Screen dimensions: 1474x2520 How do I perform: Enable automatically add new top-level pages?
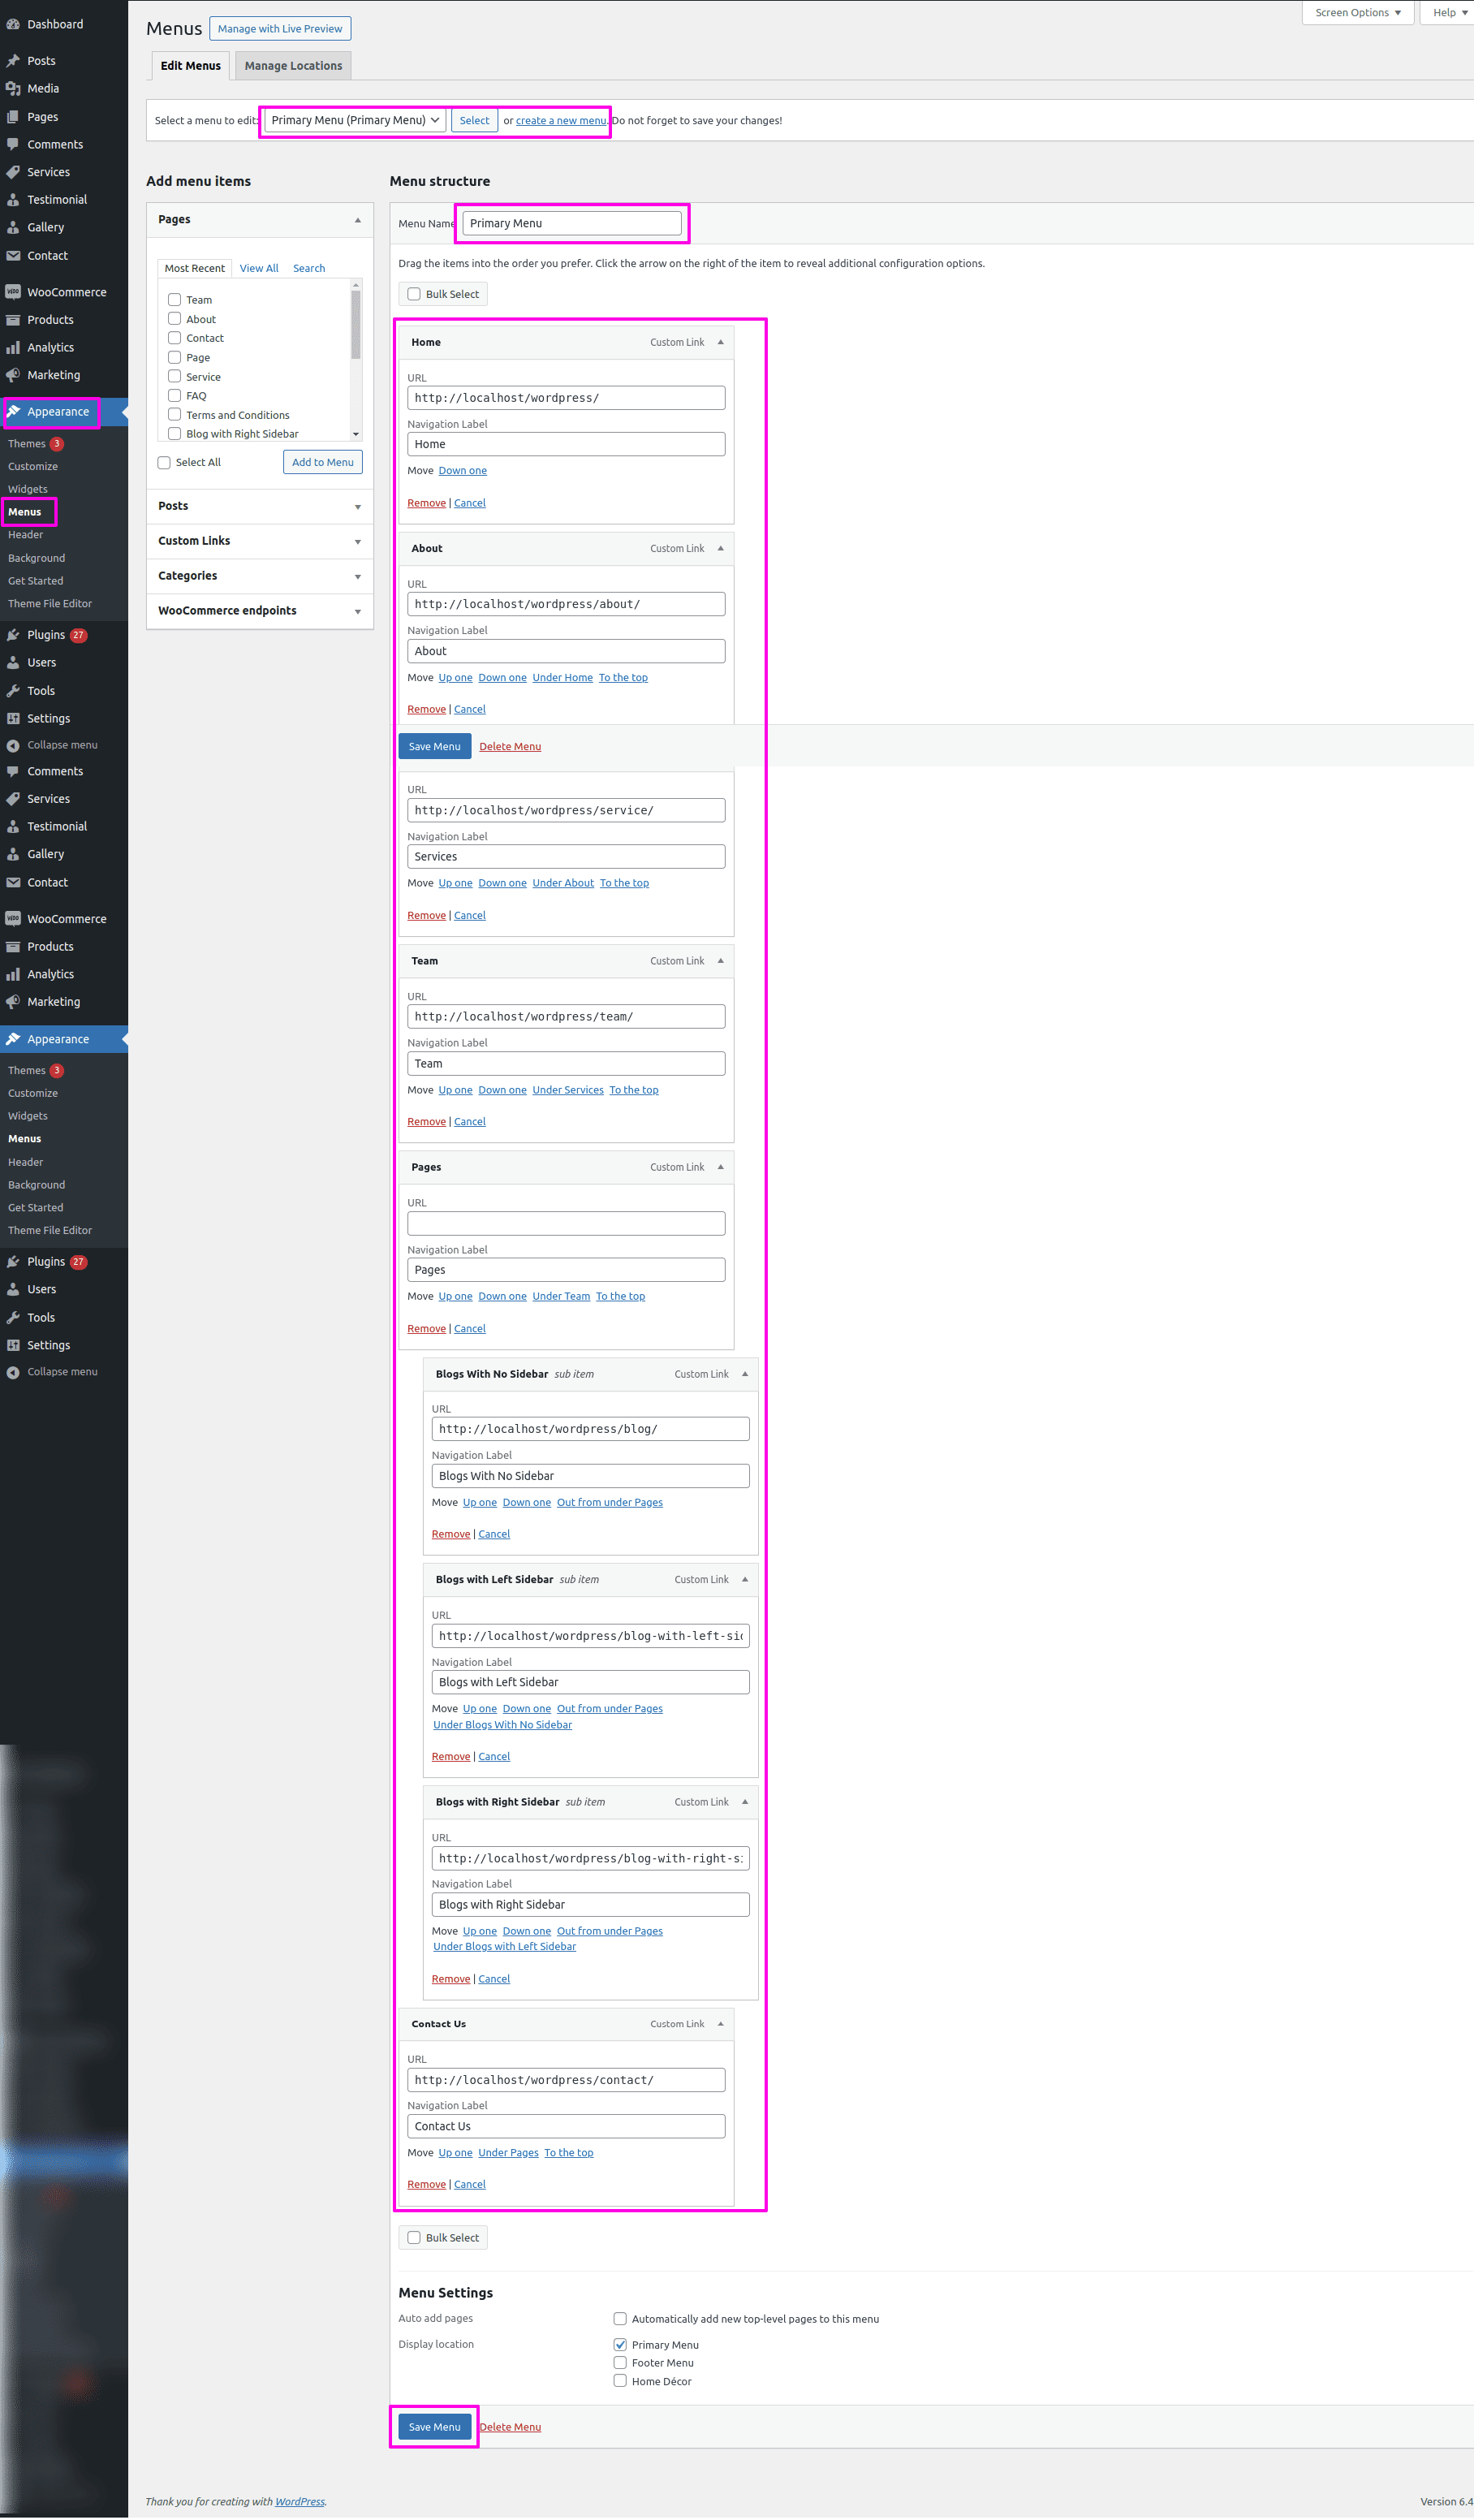620,2318
